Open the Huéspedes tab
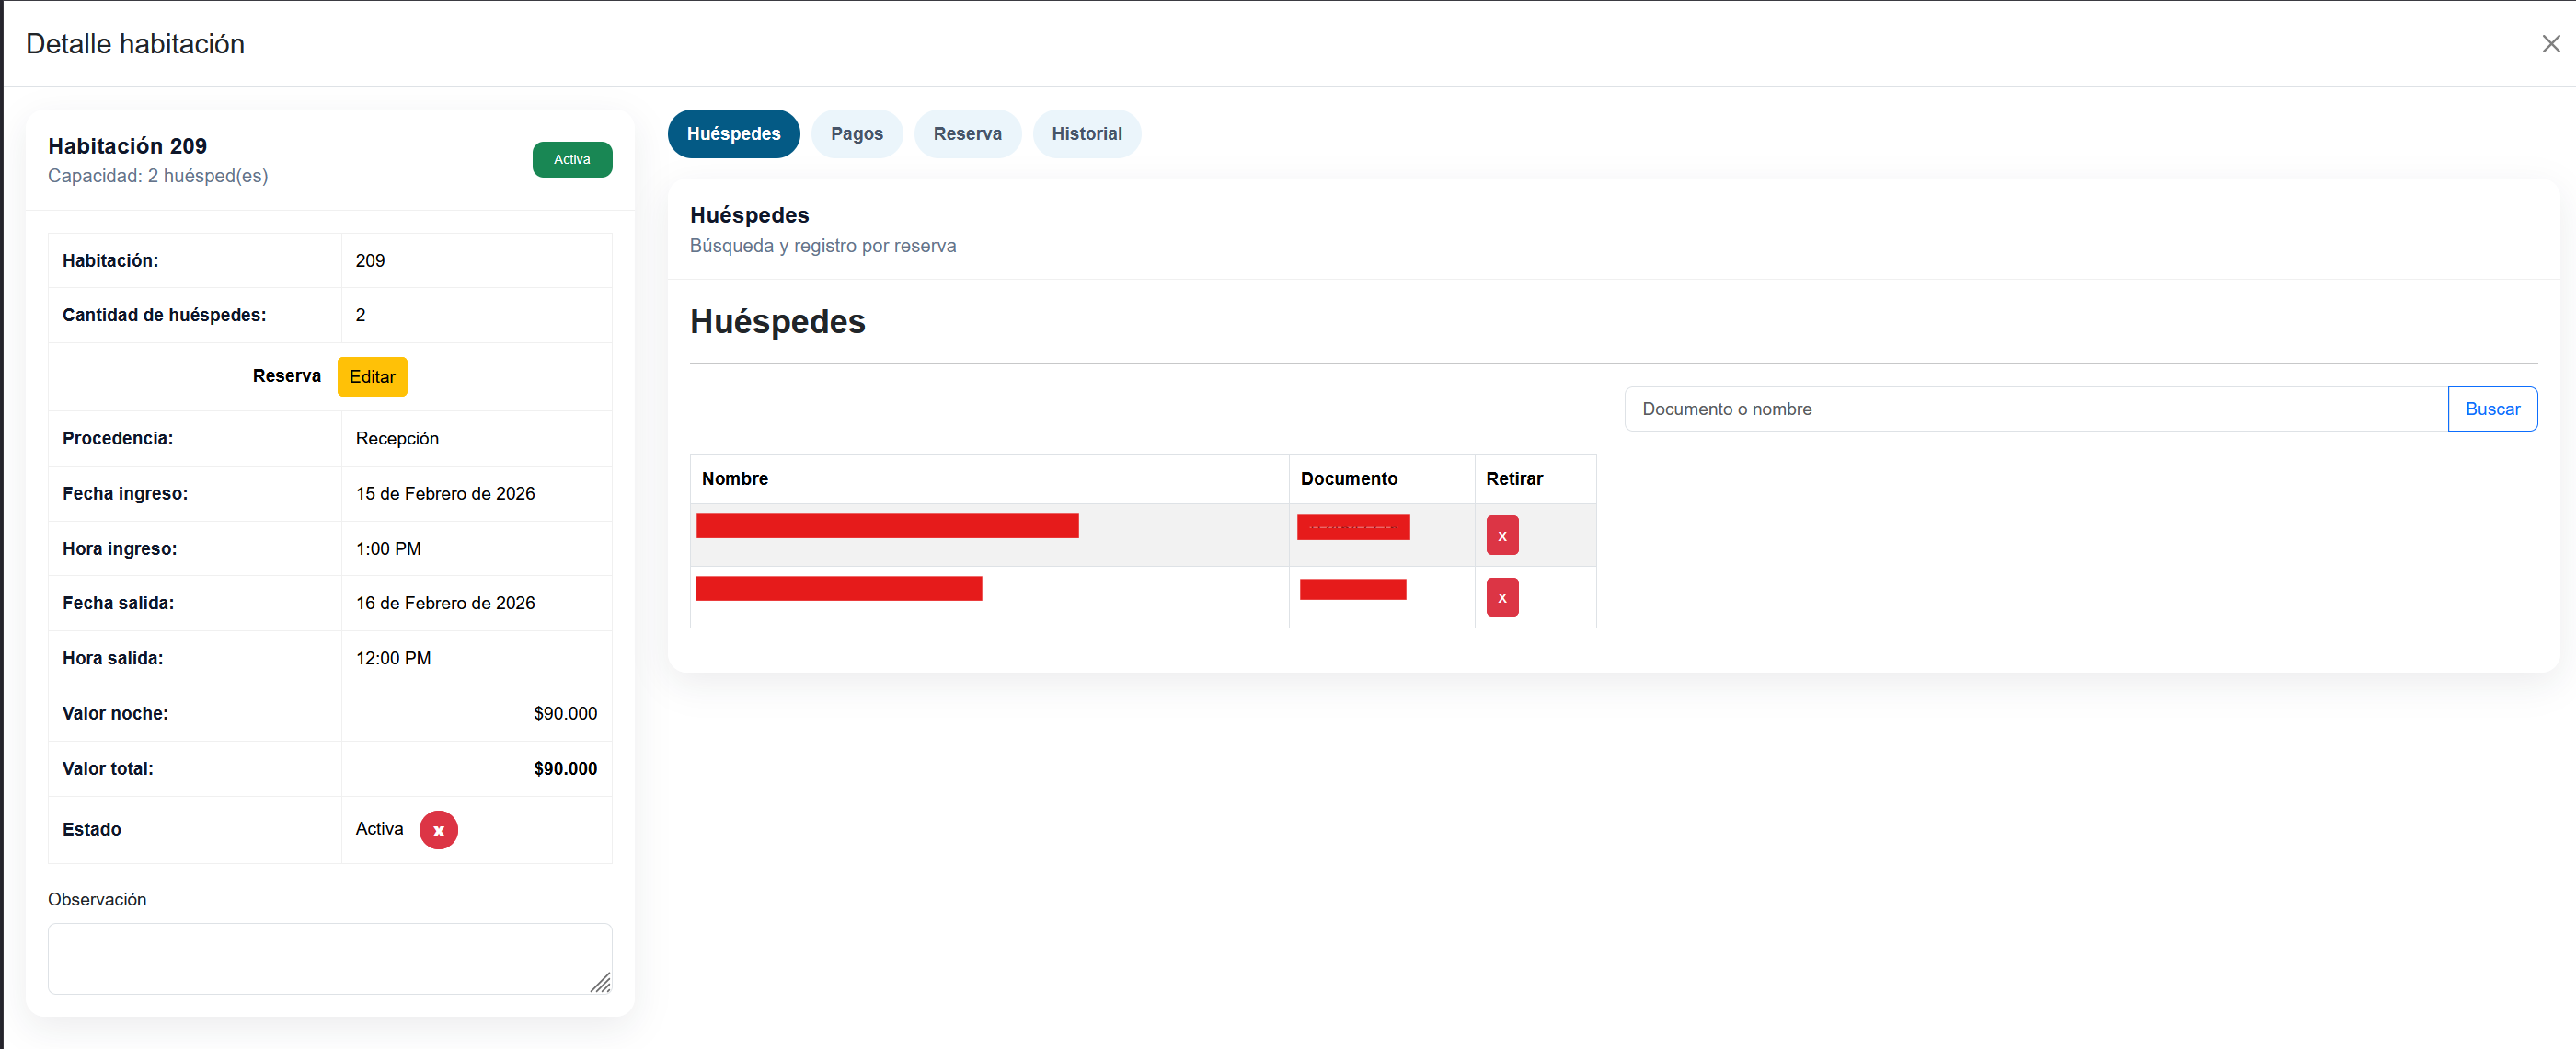Viewport: 2576px width, 1049px height. (x=733, y=134)
